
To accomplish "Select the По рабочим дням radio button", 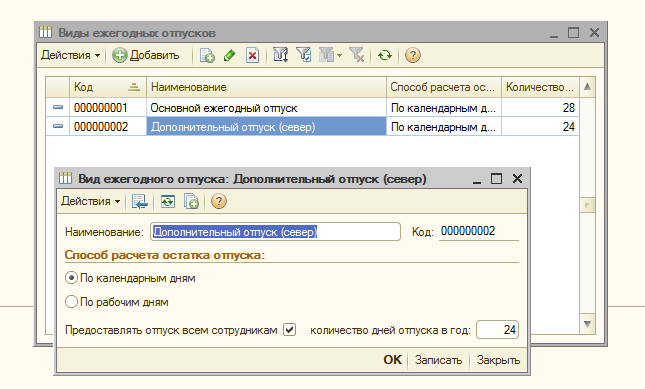I will pos(71,302).
